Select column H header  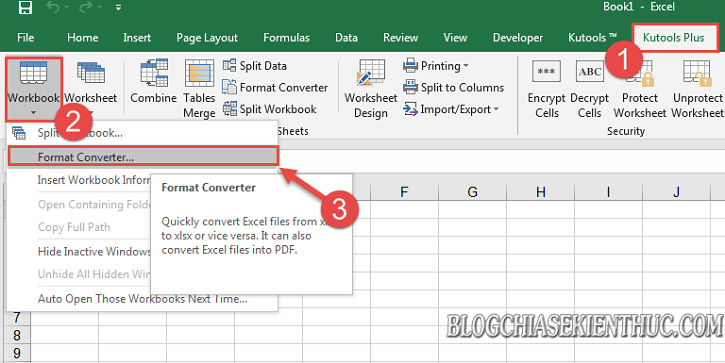tap(541, 191)
